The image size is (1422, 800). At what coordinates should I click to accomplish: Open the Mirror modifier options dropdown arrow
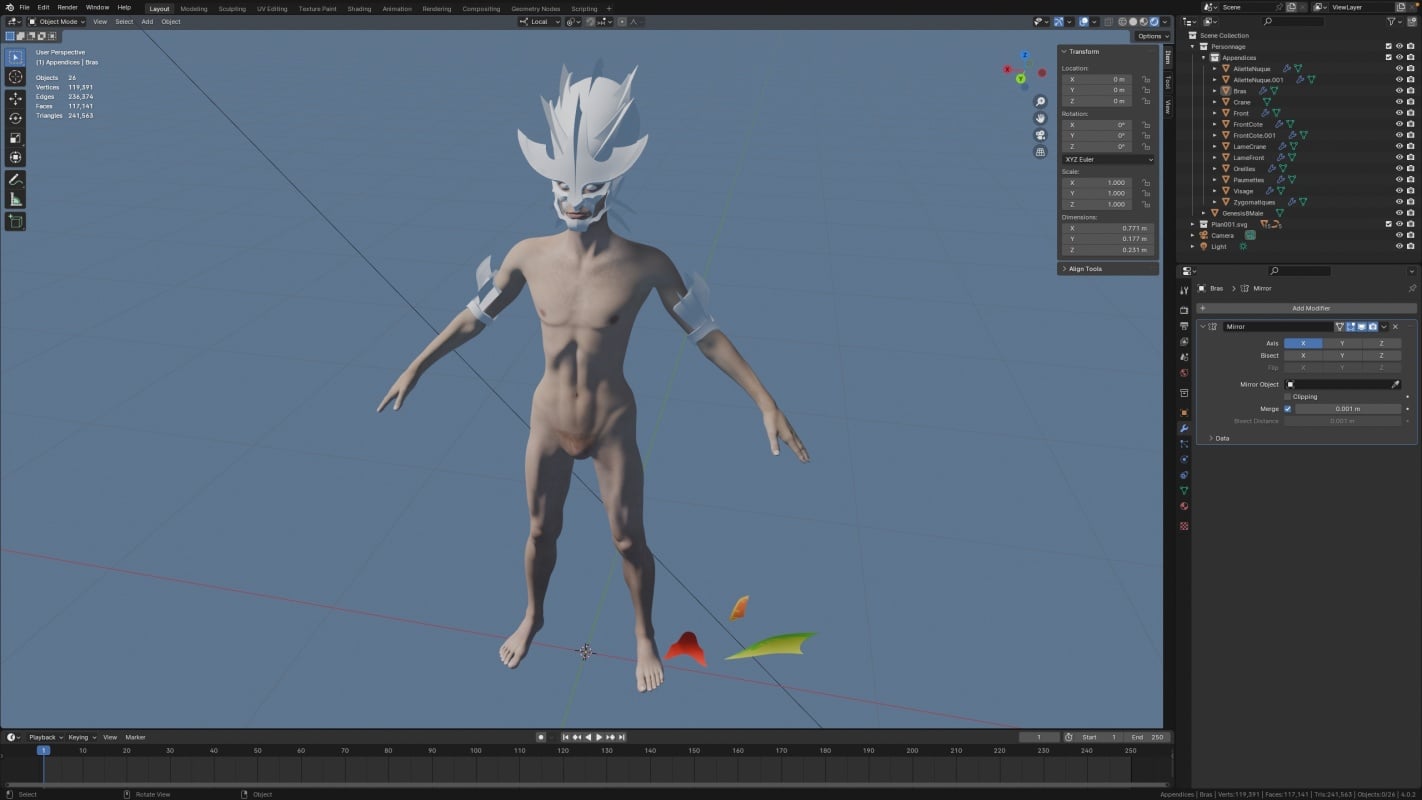[x=1385, y=327]
